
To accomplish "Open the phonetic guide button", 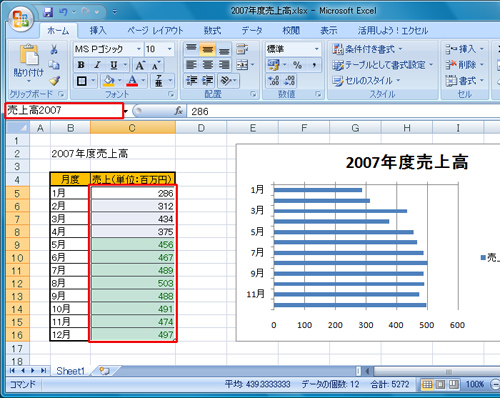I will 159,81.
